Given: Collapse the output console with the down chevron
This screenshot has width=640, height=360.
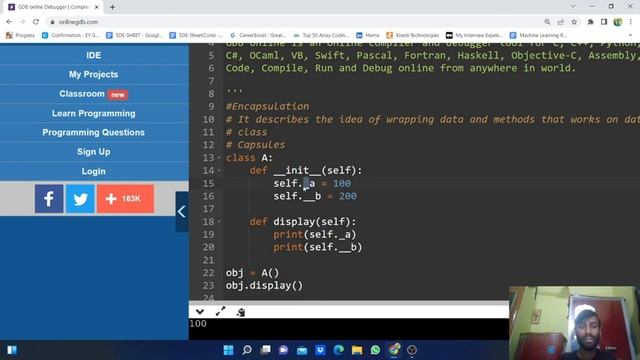Looking at the screenshot, I should [200, 312].
